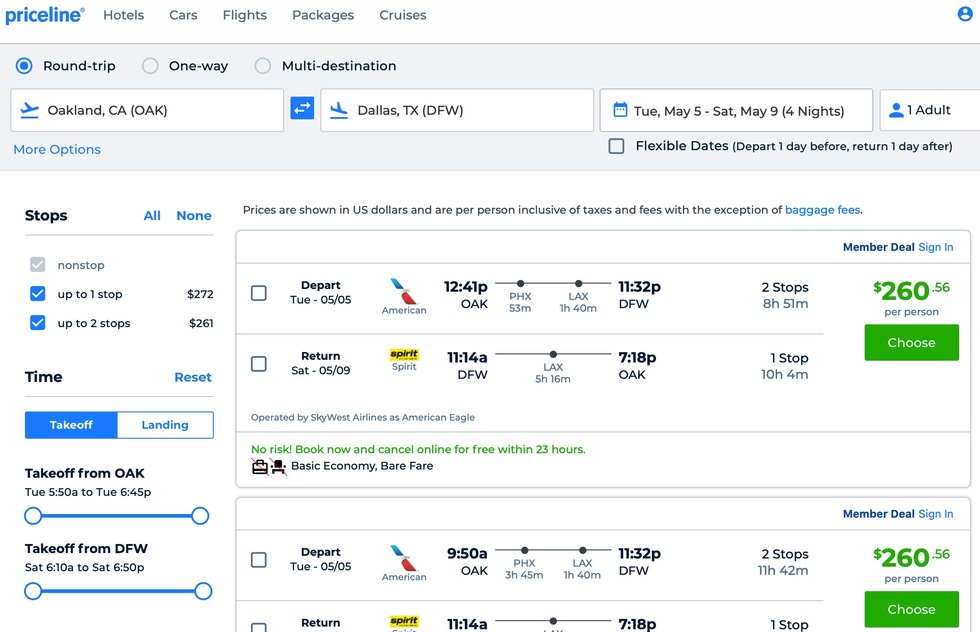980x632 pixels.
Task: Click the person icon beside 1 Adult
Action: point(896,110)
